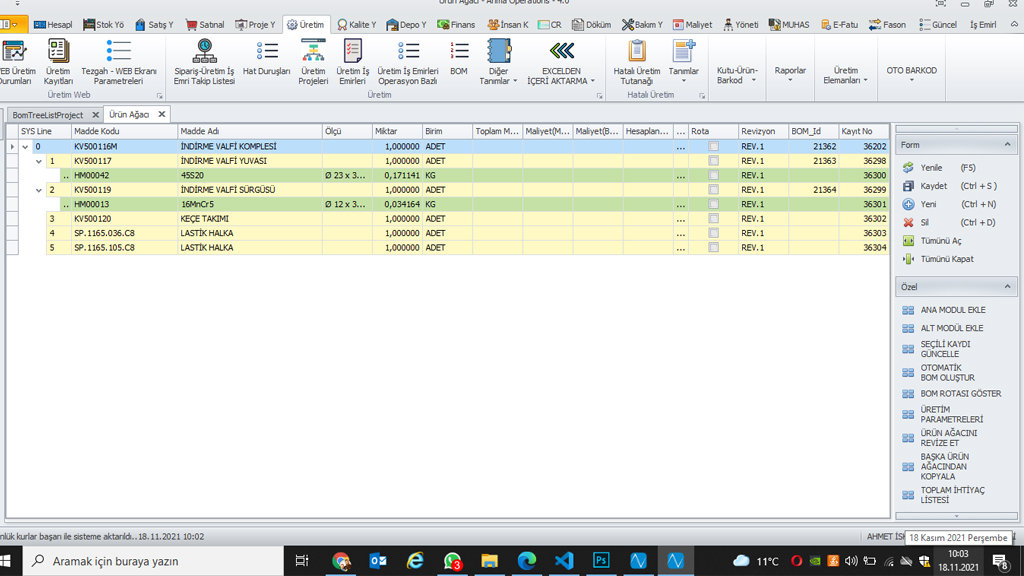Switch to Satınal ribbon tab
This screenshot has height=576, width=1024.
tap(205, 25)
